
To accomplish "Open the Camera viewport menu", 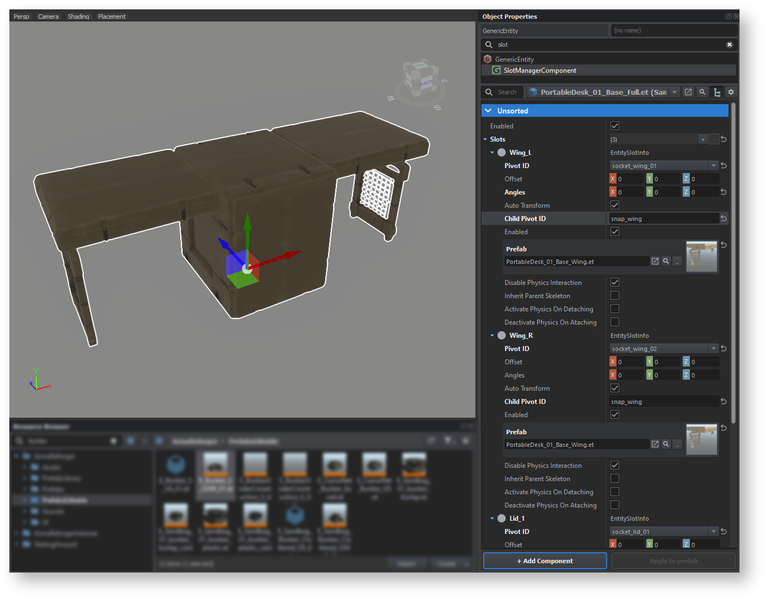I will 48,17.
